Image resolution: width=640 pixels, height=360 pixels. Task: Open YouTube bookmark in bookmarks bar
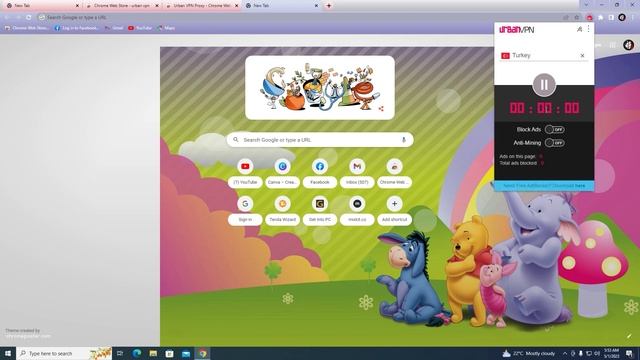(x=140, y=28)
